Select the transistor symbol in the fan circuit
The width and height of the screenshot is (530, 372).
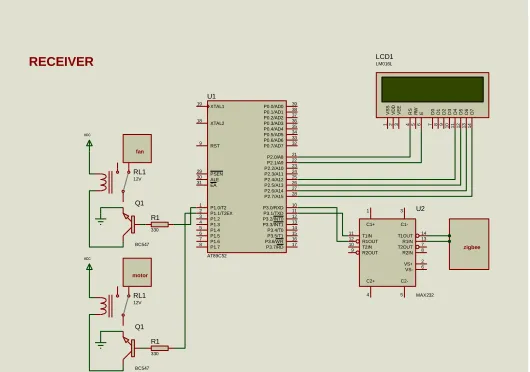(x=128, y=224)
